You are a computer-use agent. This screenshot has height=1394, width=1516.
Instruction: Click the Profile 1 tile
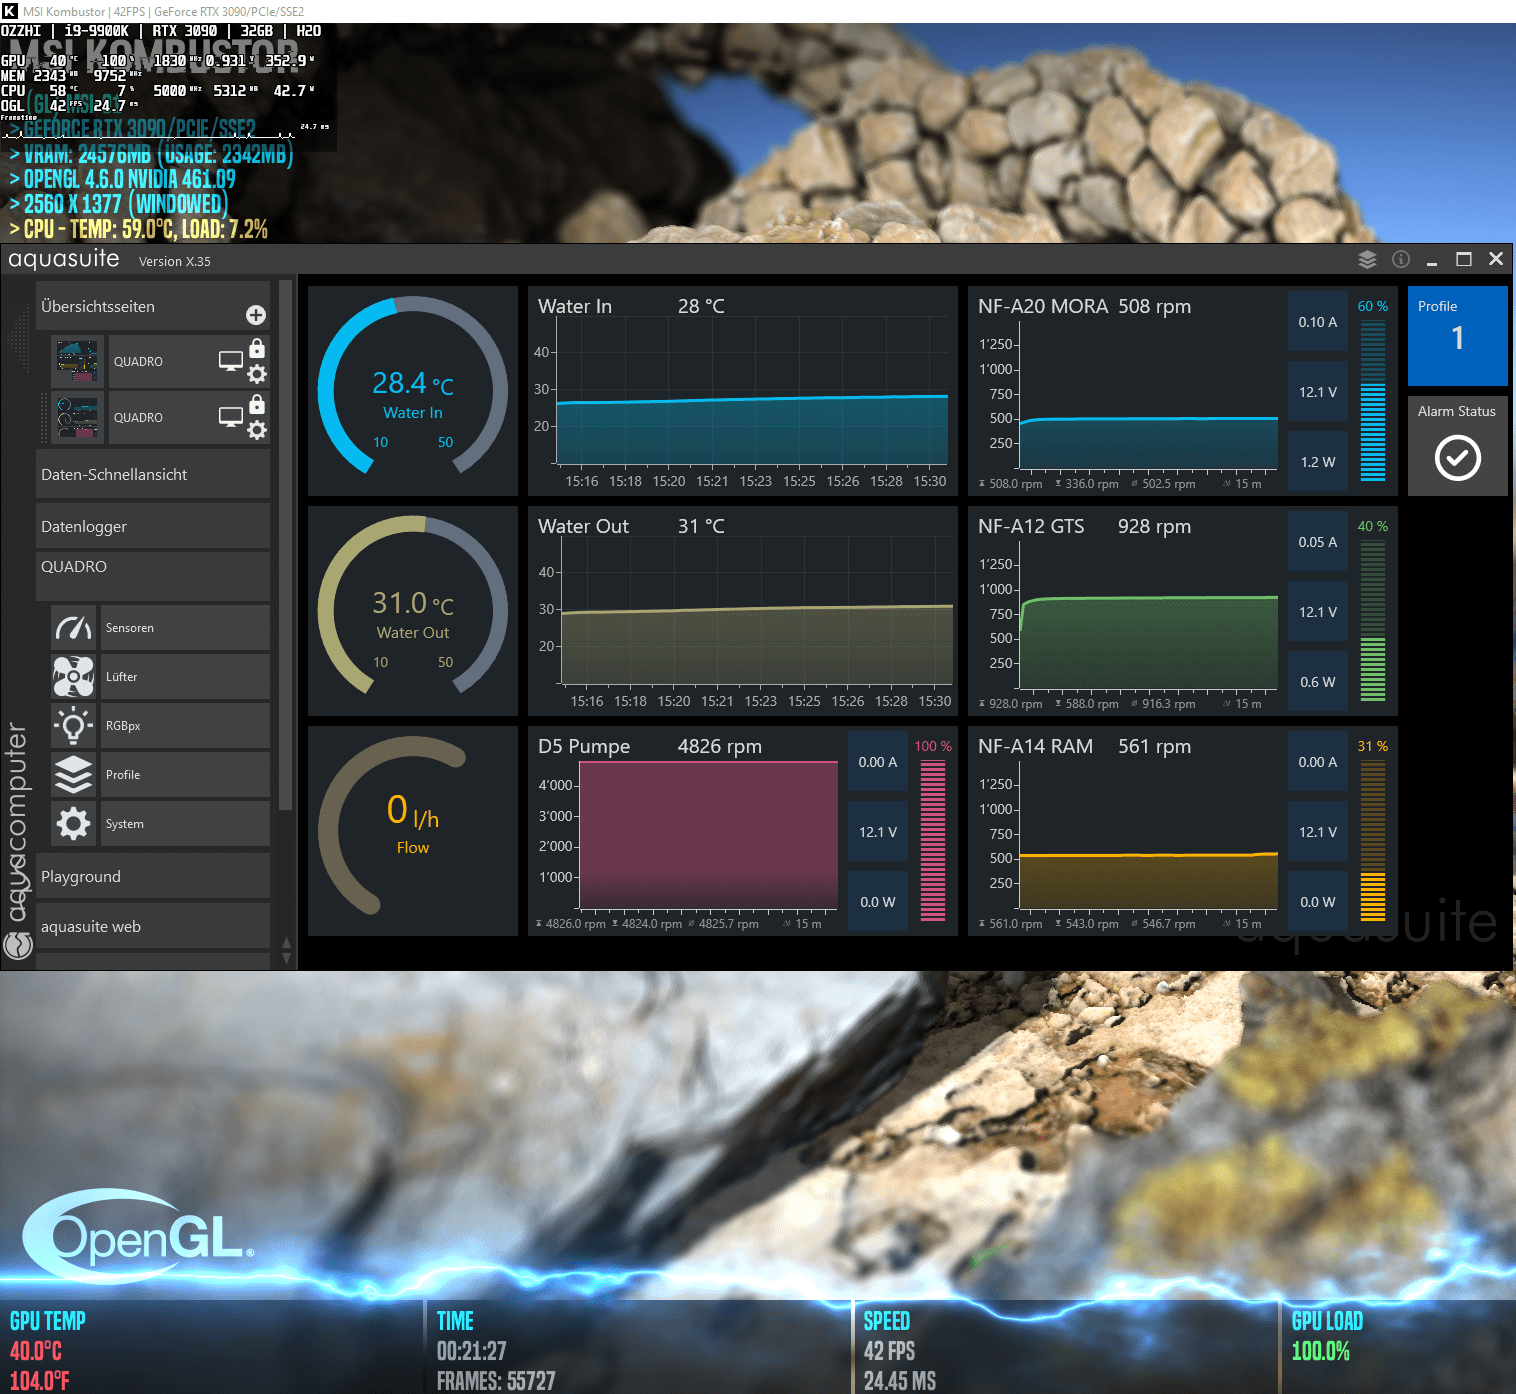pyautogui.click(x=1458, y=336)
